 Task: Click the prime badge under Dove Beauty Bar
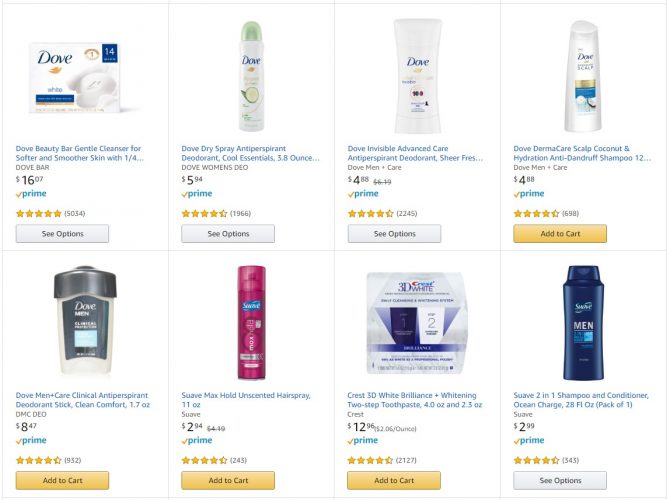tap(31, 194)
